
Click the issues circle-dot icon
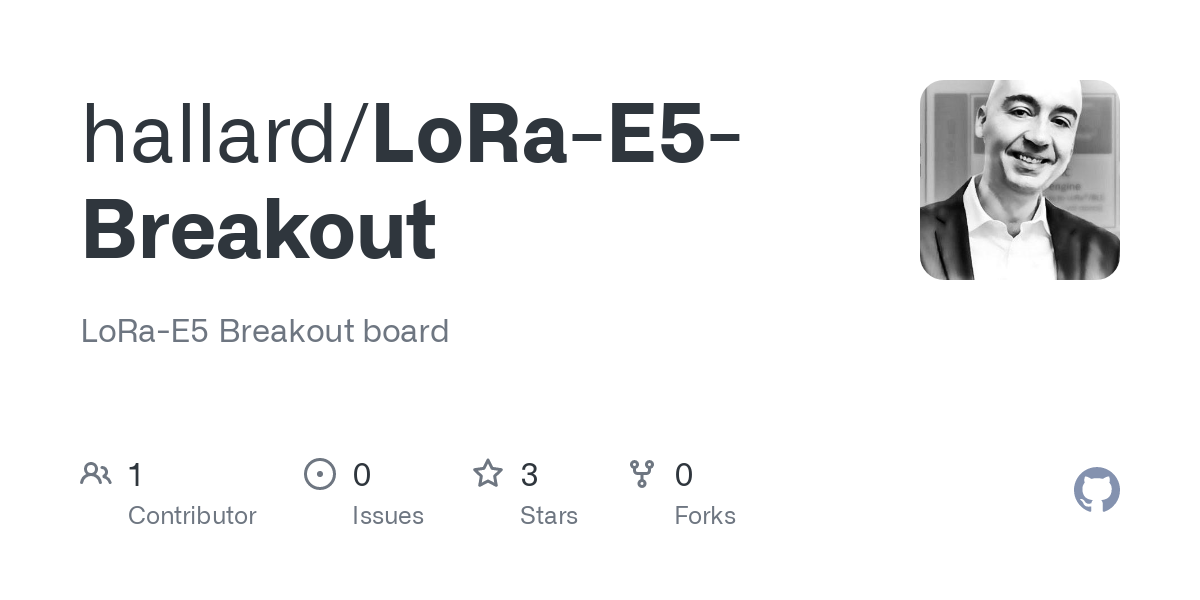coord(320,474)
